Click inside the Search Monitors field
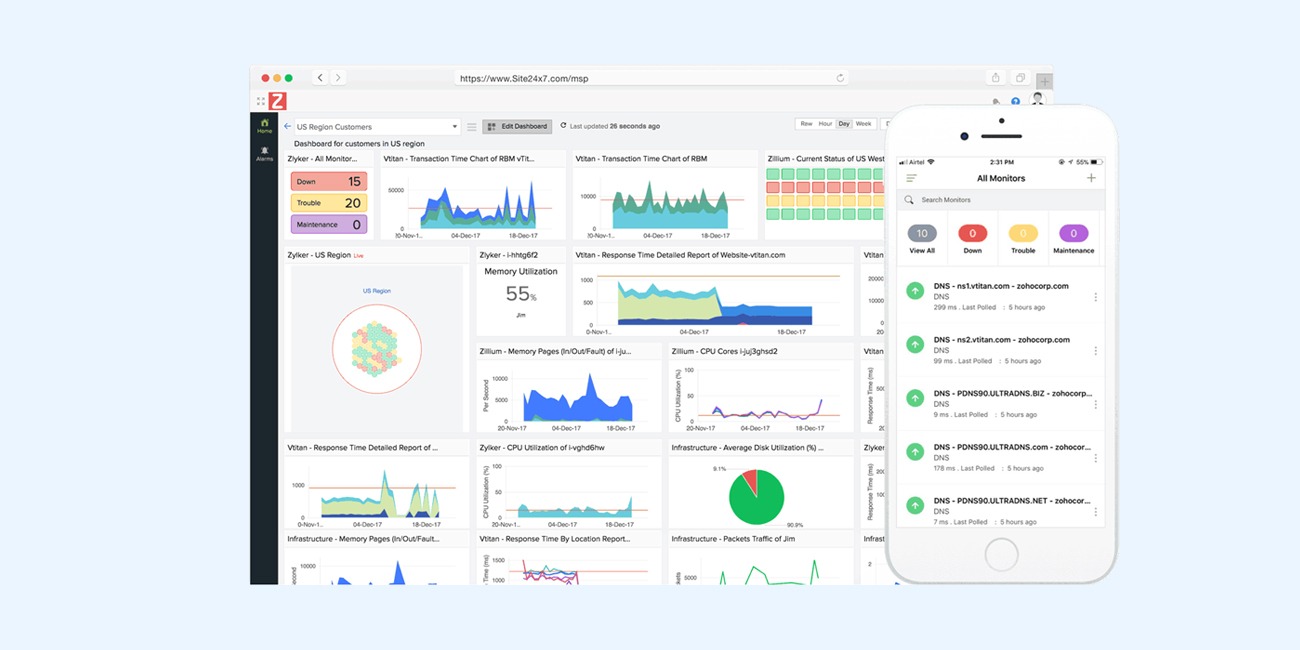The image size is (1300, 650). (960, 199)
